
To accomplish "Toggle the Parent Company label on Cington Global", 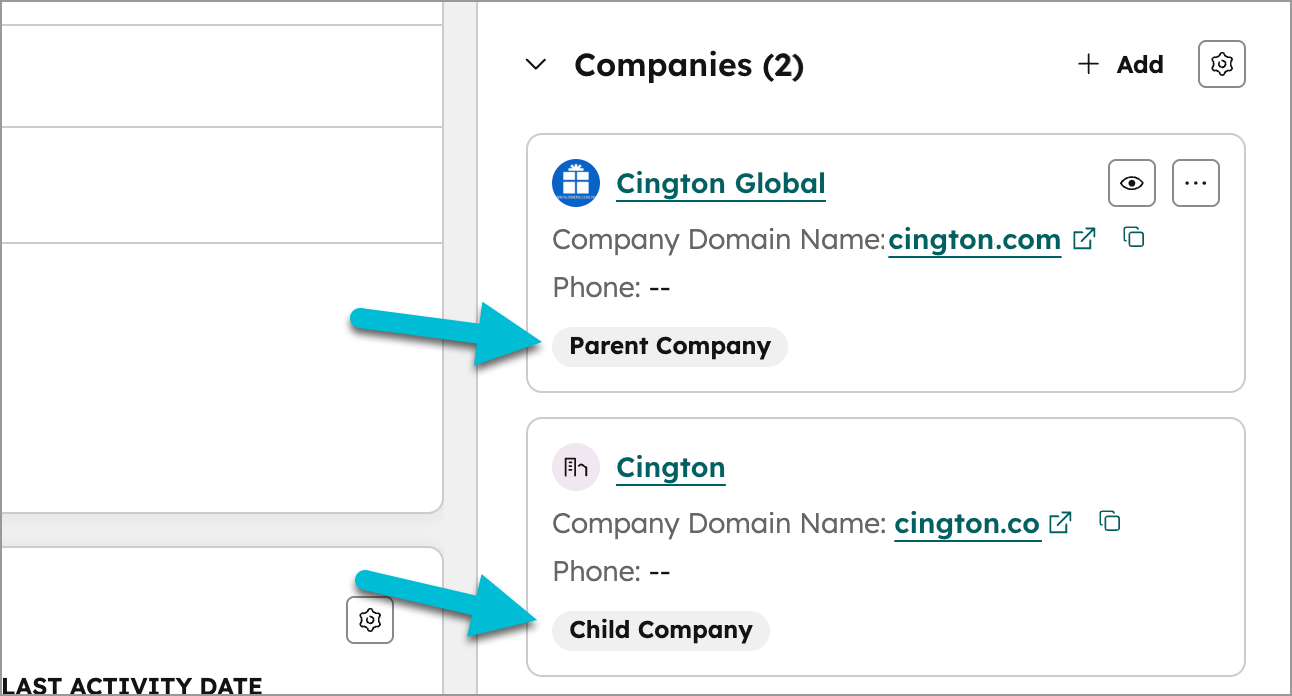I will [669, 345].
